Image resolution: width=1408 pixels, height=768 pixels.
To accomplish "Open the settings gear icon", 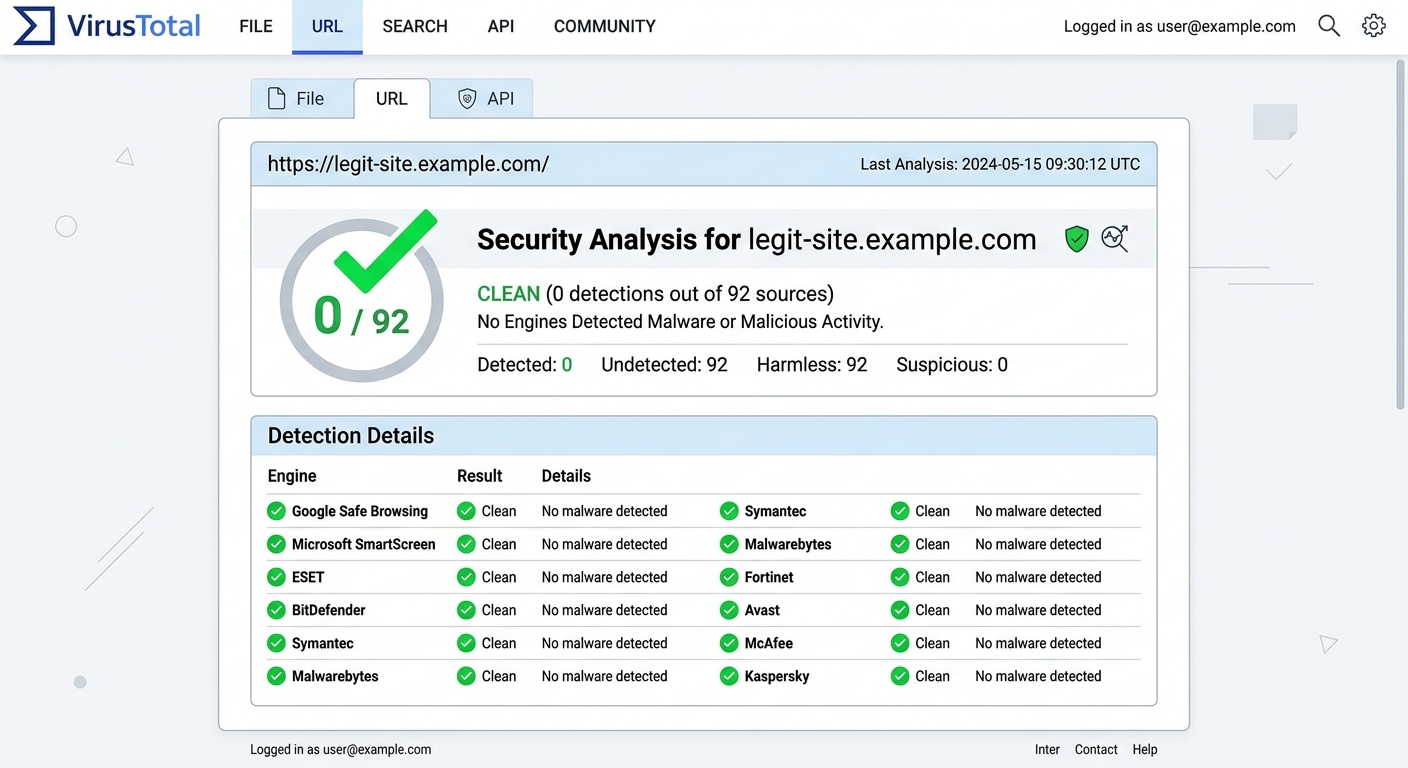I will (x=1374, y=26).
